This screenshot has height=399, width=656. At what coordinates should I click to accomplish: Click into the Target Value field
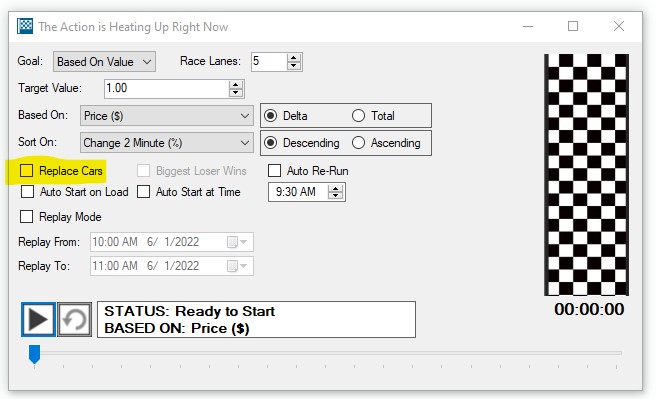tap(167, 89)
